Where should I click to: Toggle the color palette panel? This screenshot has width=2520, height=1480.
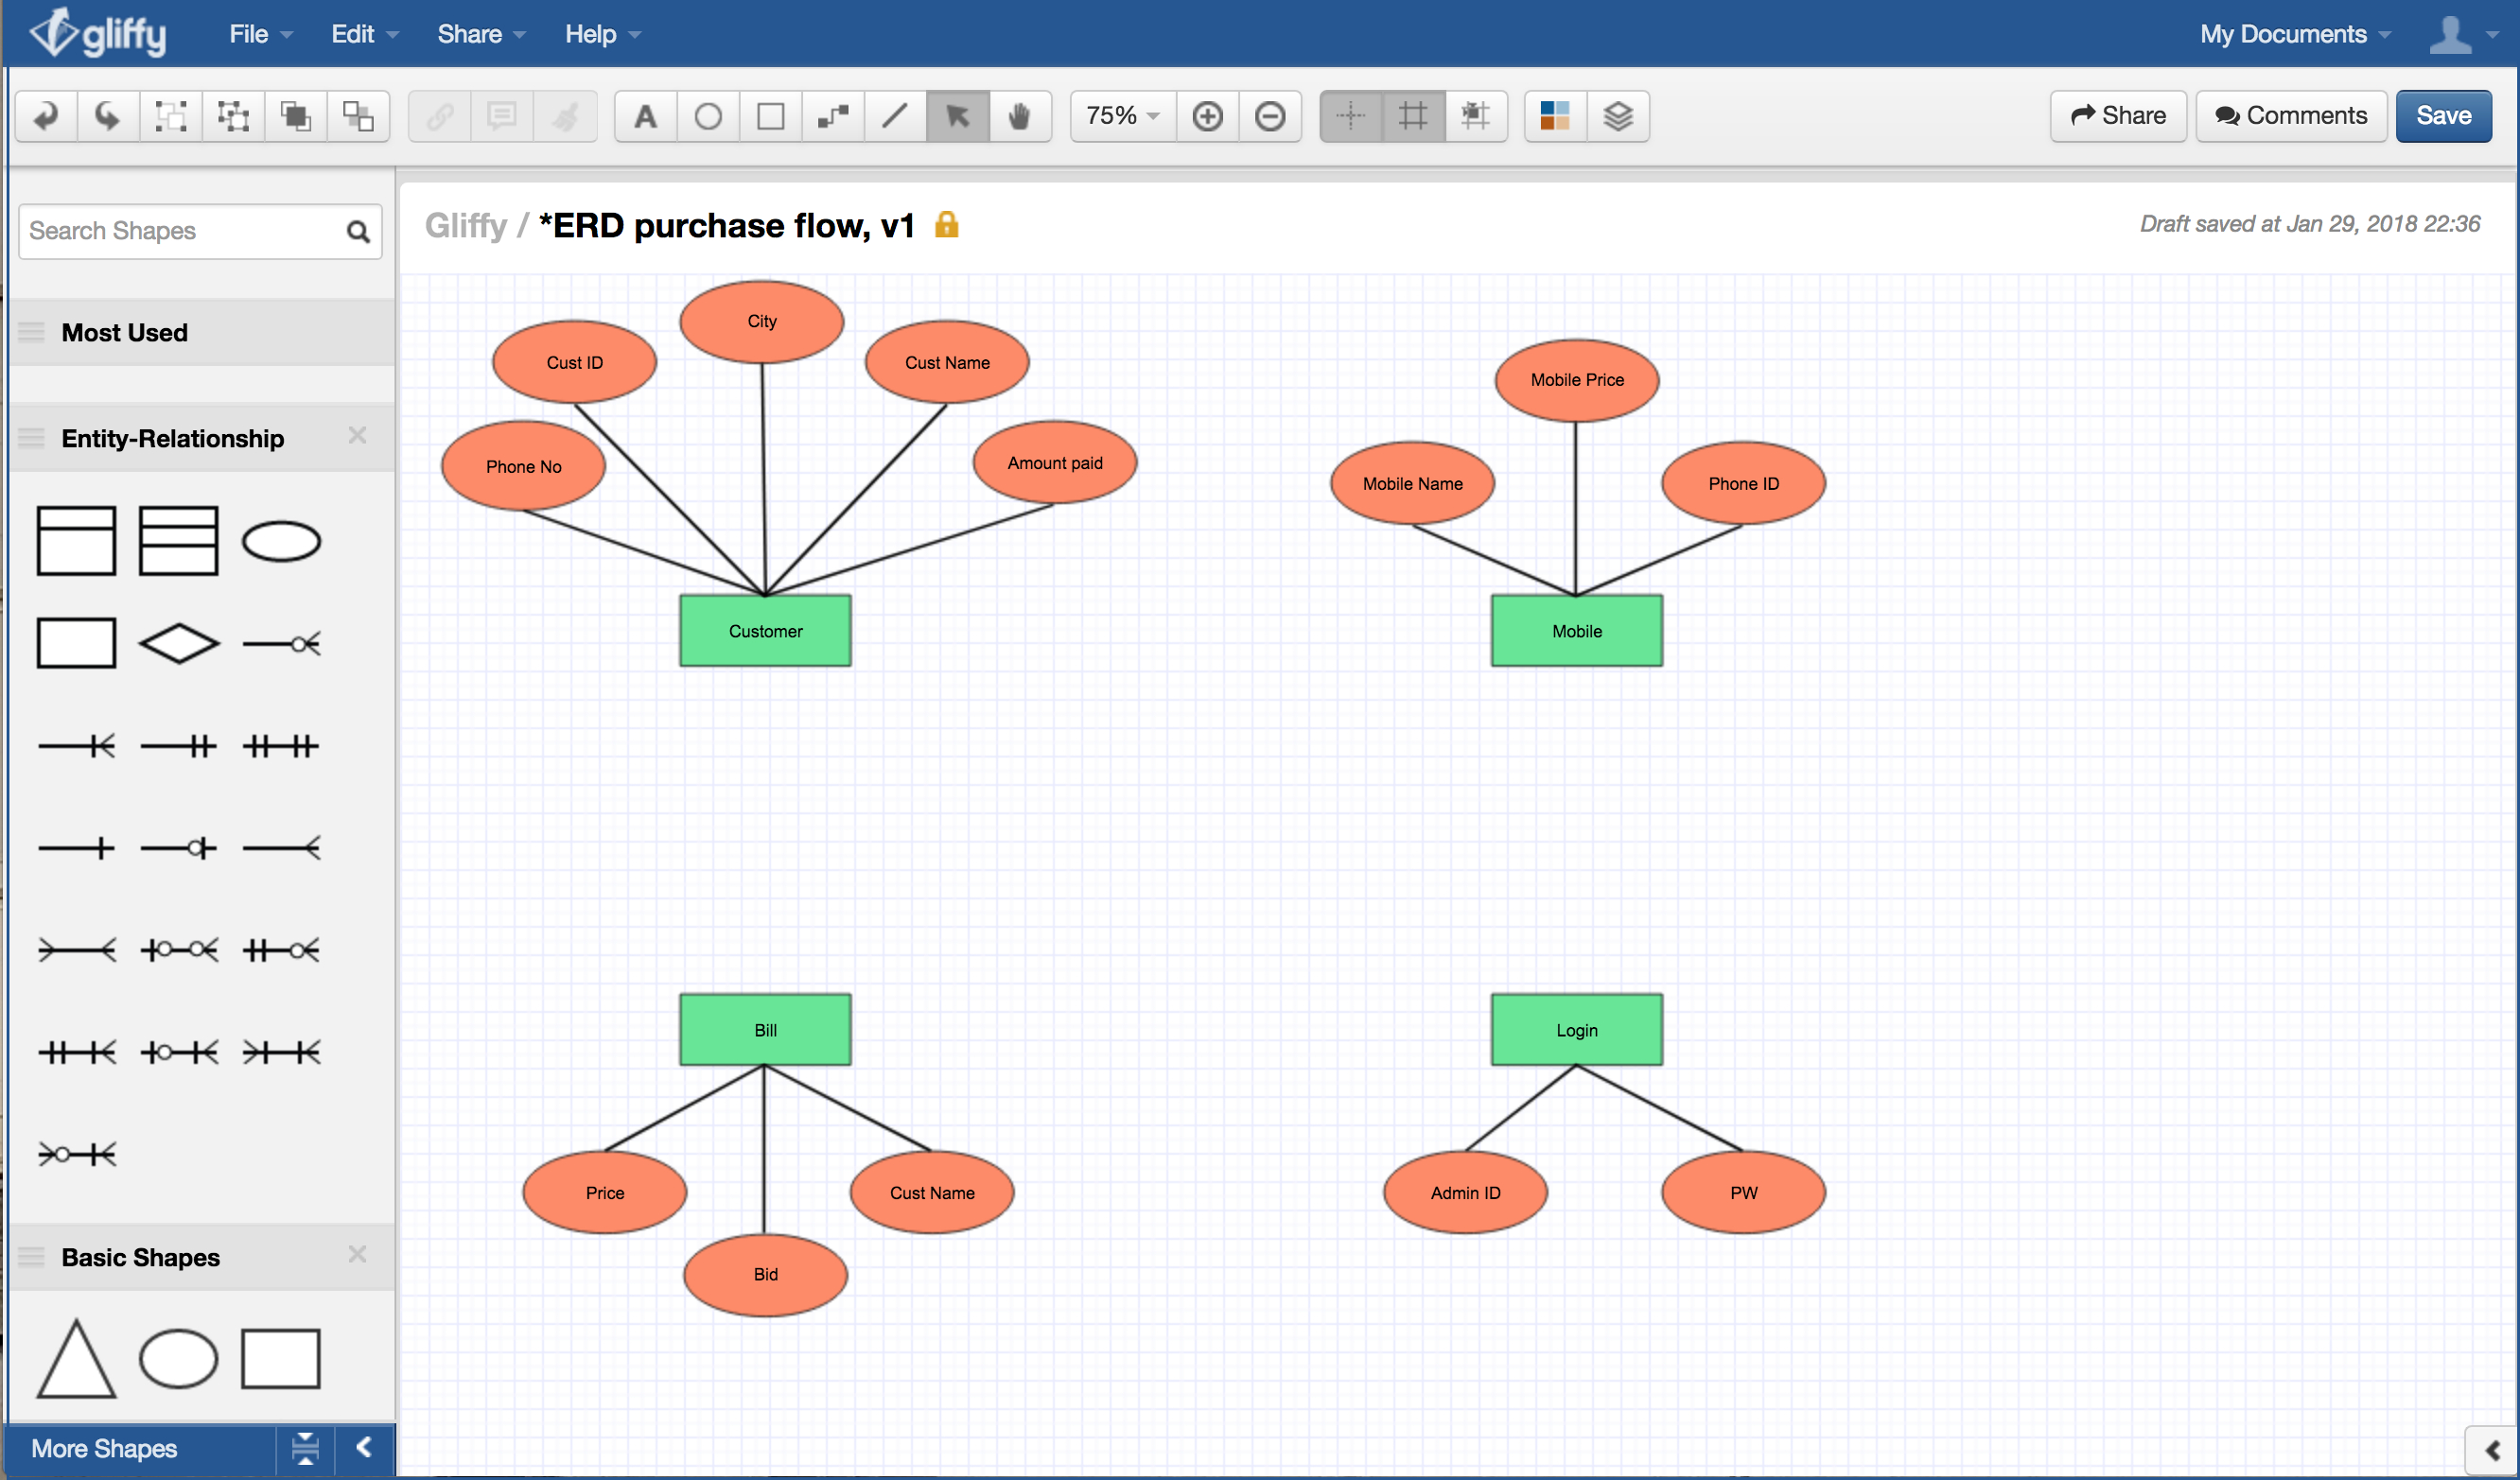tap(1556, 116)
